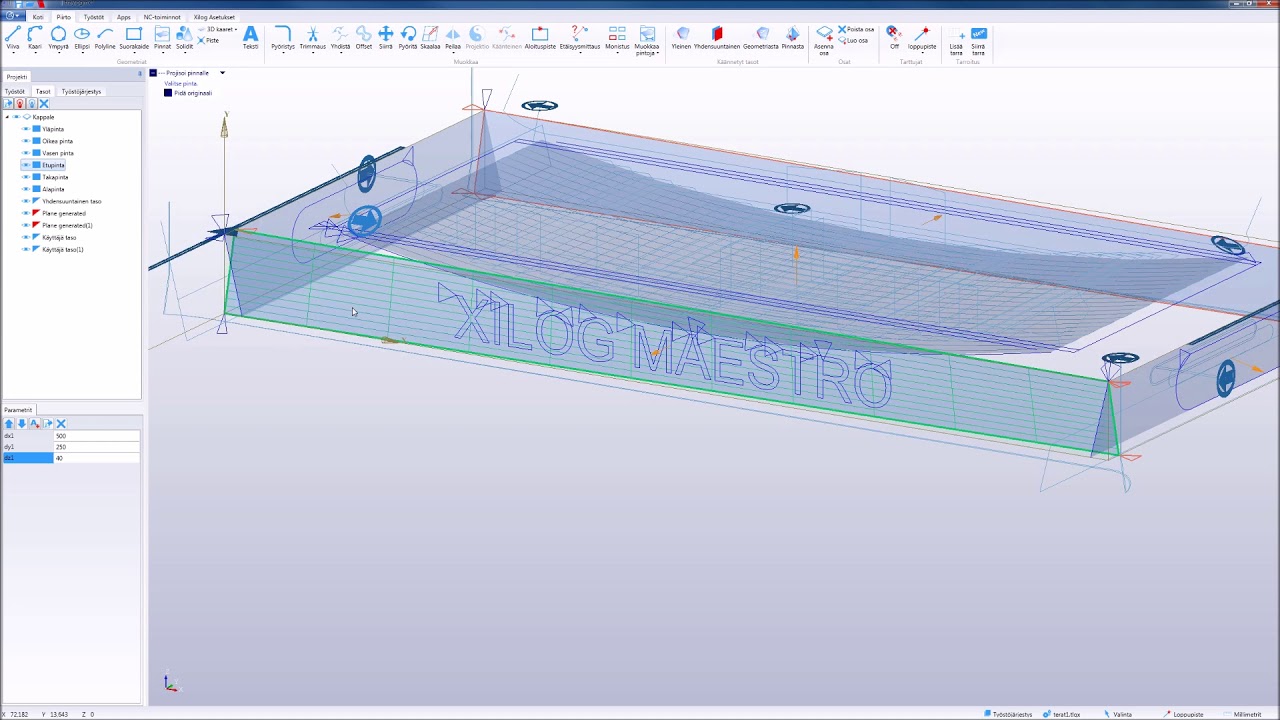Click the move up arrow in Parametrit

point(9,424)
